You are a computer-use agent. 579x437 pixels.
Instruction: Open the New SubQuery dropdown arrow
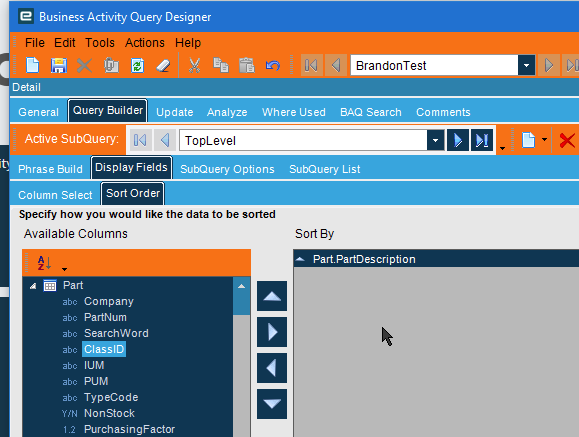coord(544,140)
